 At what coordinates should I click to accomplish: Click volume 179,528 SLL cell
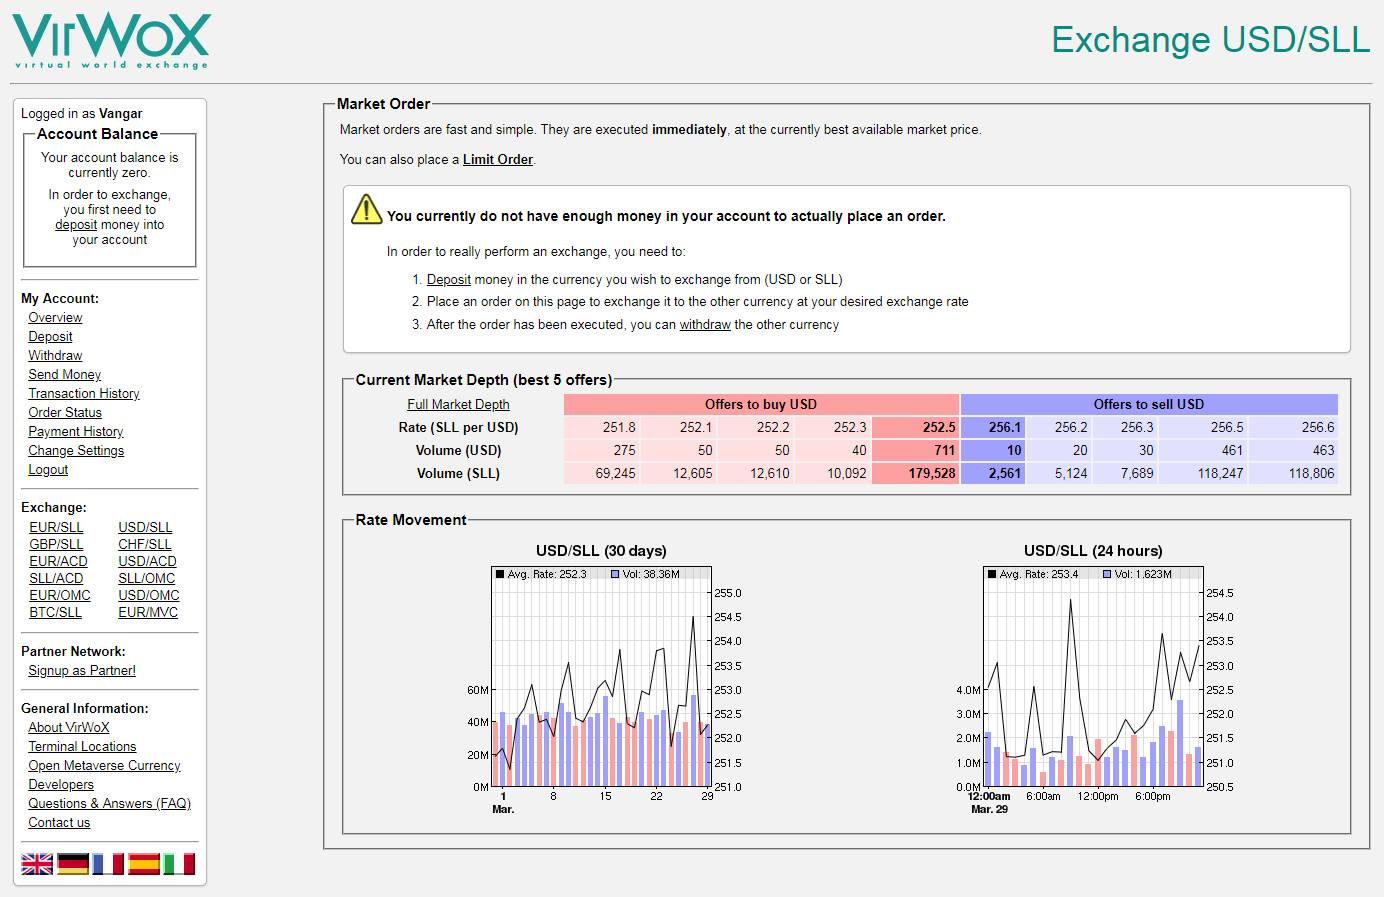[x=915, y=473]
